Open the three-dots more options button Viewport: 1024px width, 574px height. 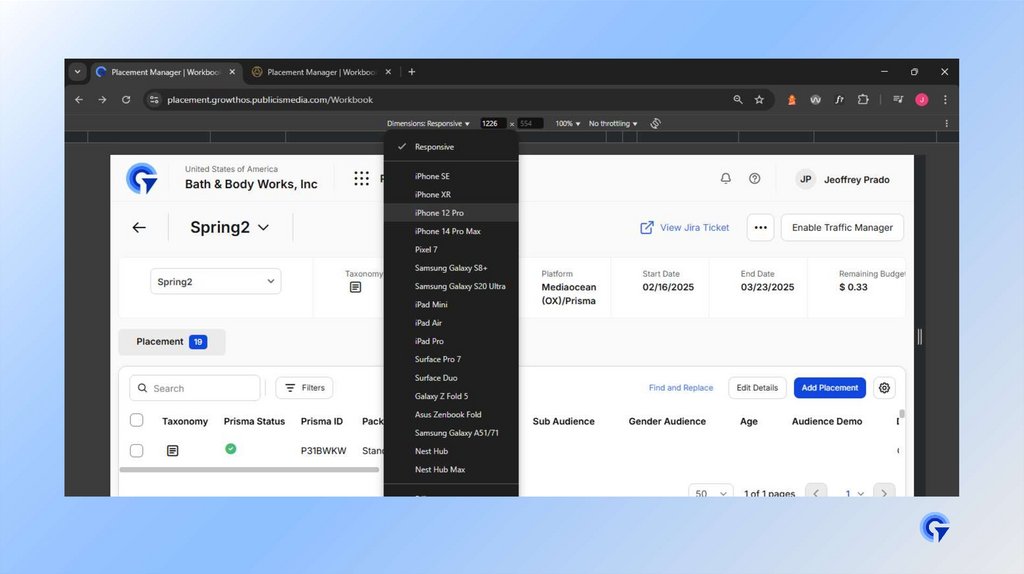[x=760, y=227]
